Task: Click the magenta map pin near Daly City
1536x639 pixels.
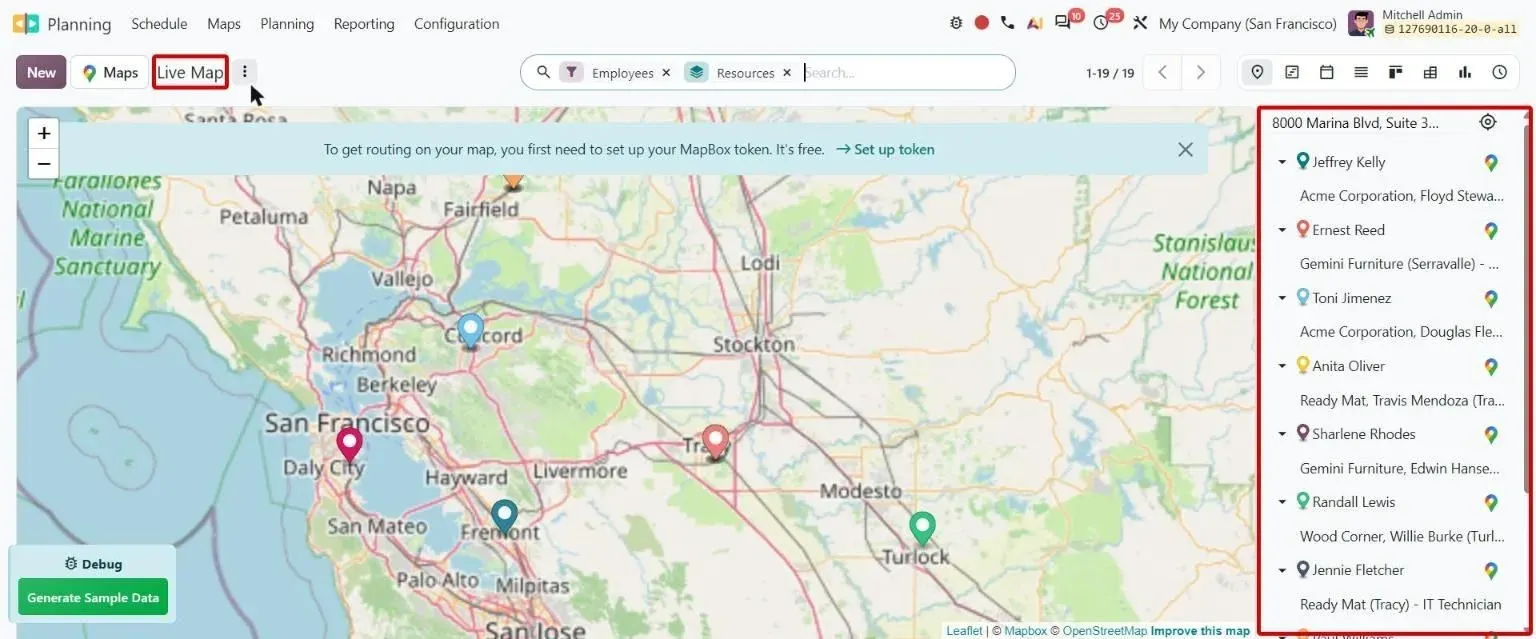Action: click(348, 446)
